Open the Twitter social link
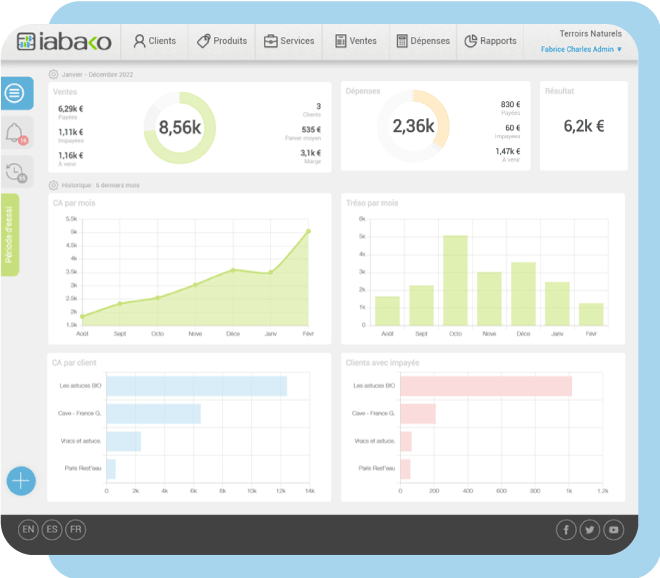660x578 pixels. tap(590, 530)
